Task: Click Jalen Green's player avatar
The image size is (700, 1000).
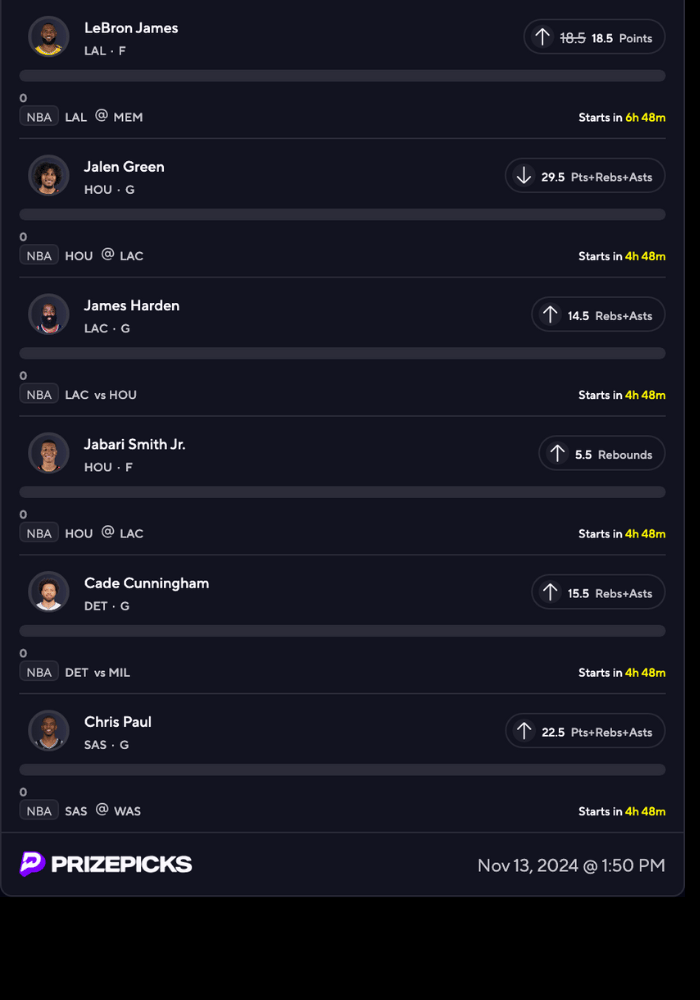Action: coord(49,176)
